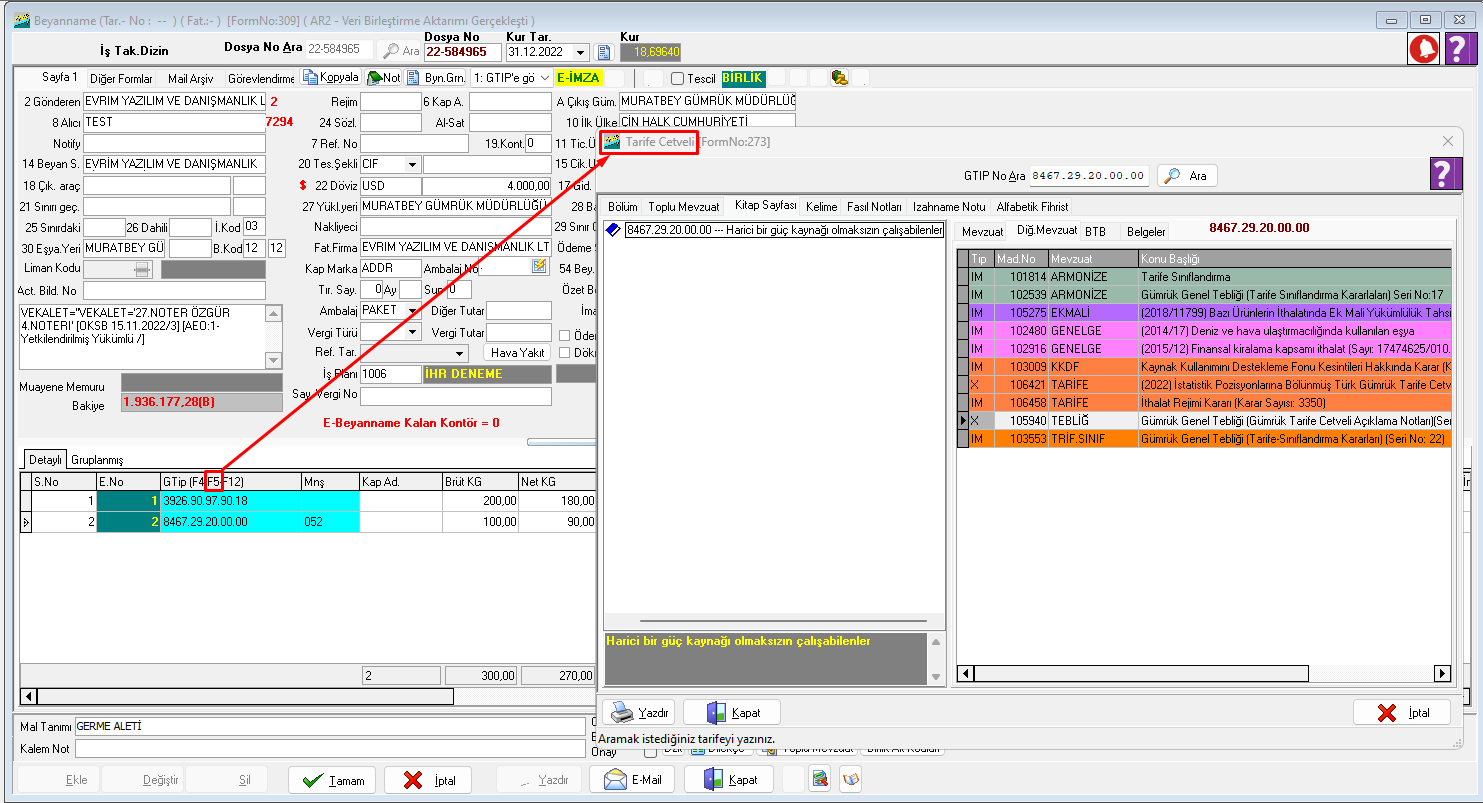The height and width of the screenshot is (803, 1483).
Task: Toggle the checkbox next to Onay
Action: pyautogui.click(x=650, y=752)
